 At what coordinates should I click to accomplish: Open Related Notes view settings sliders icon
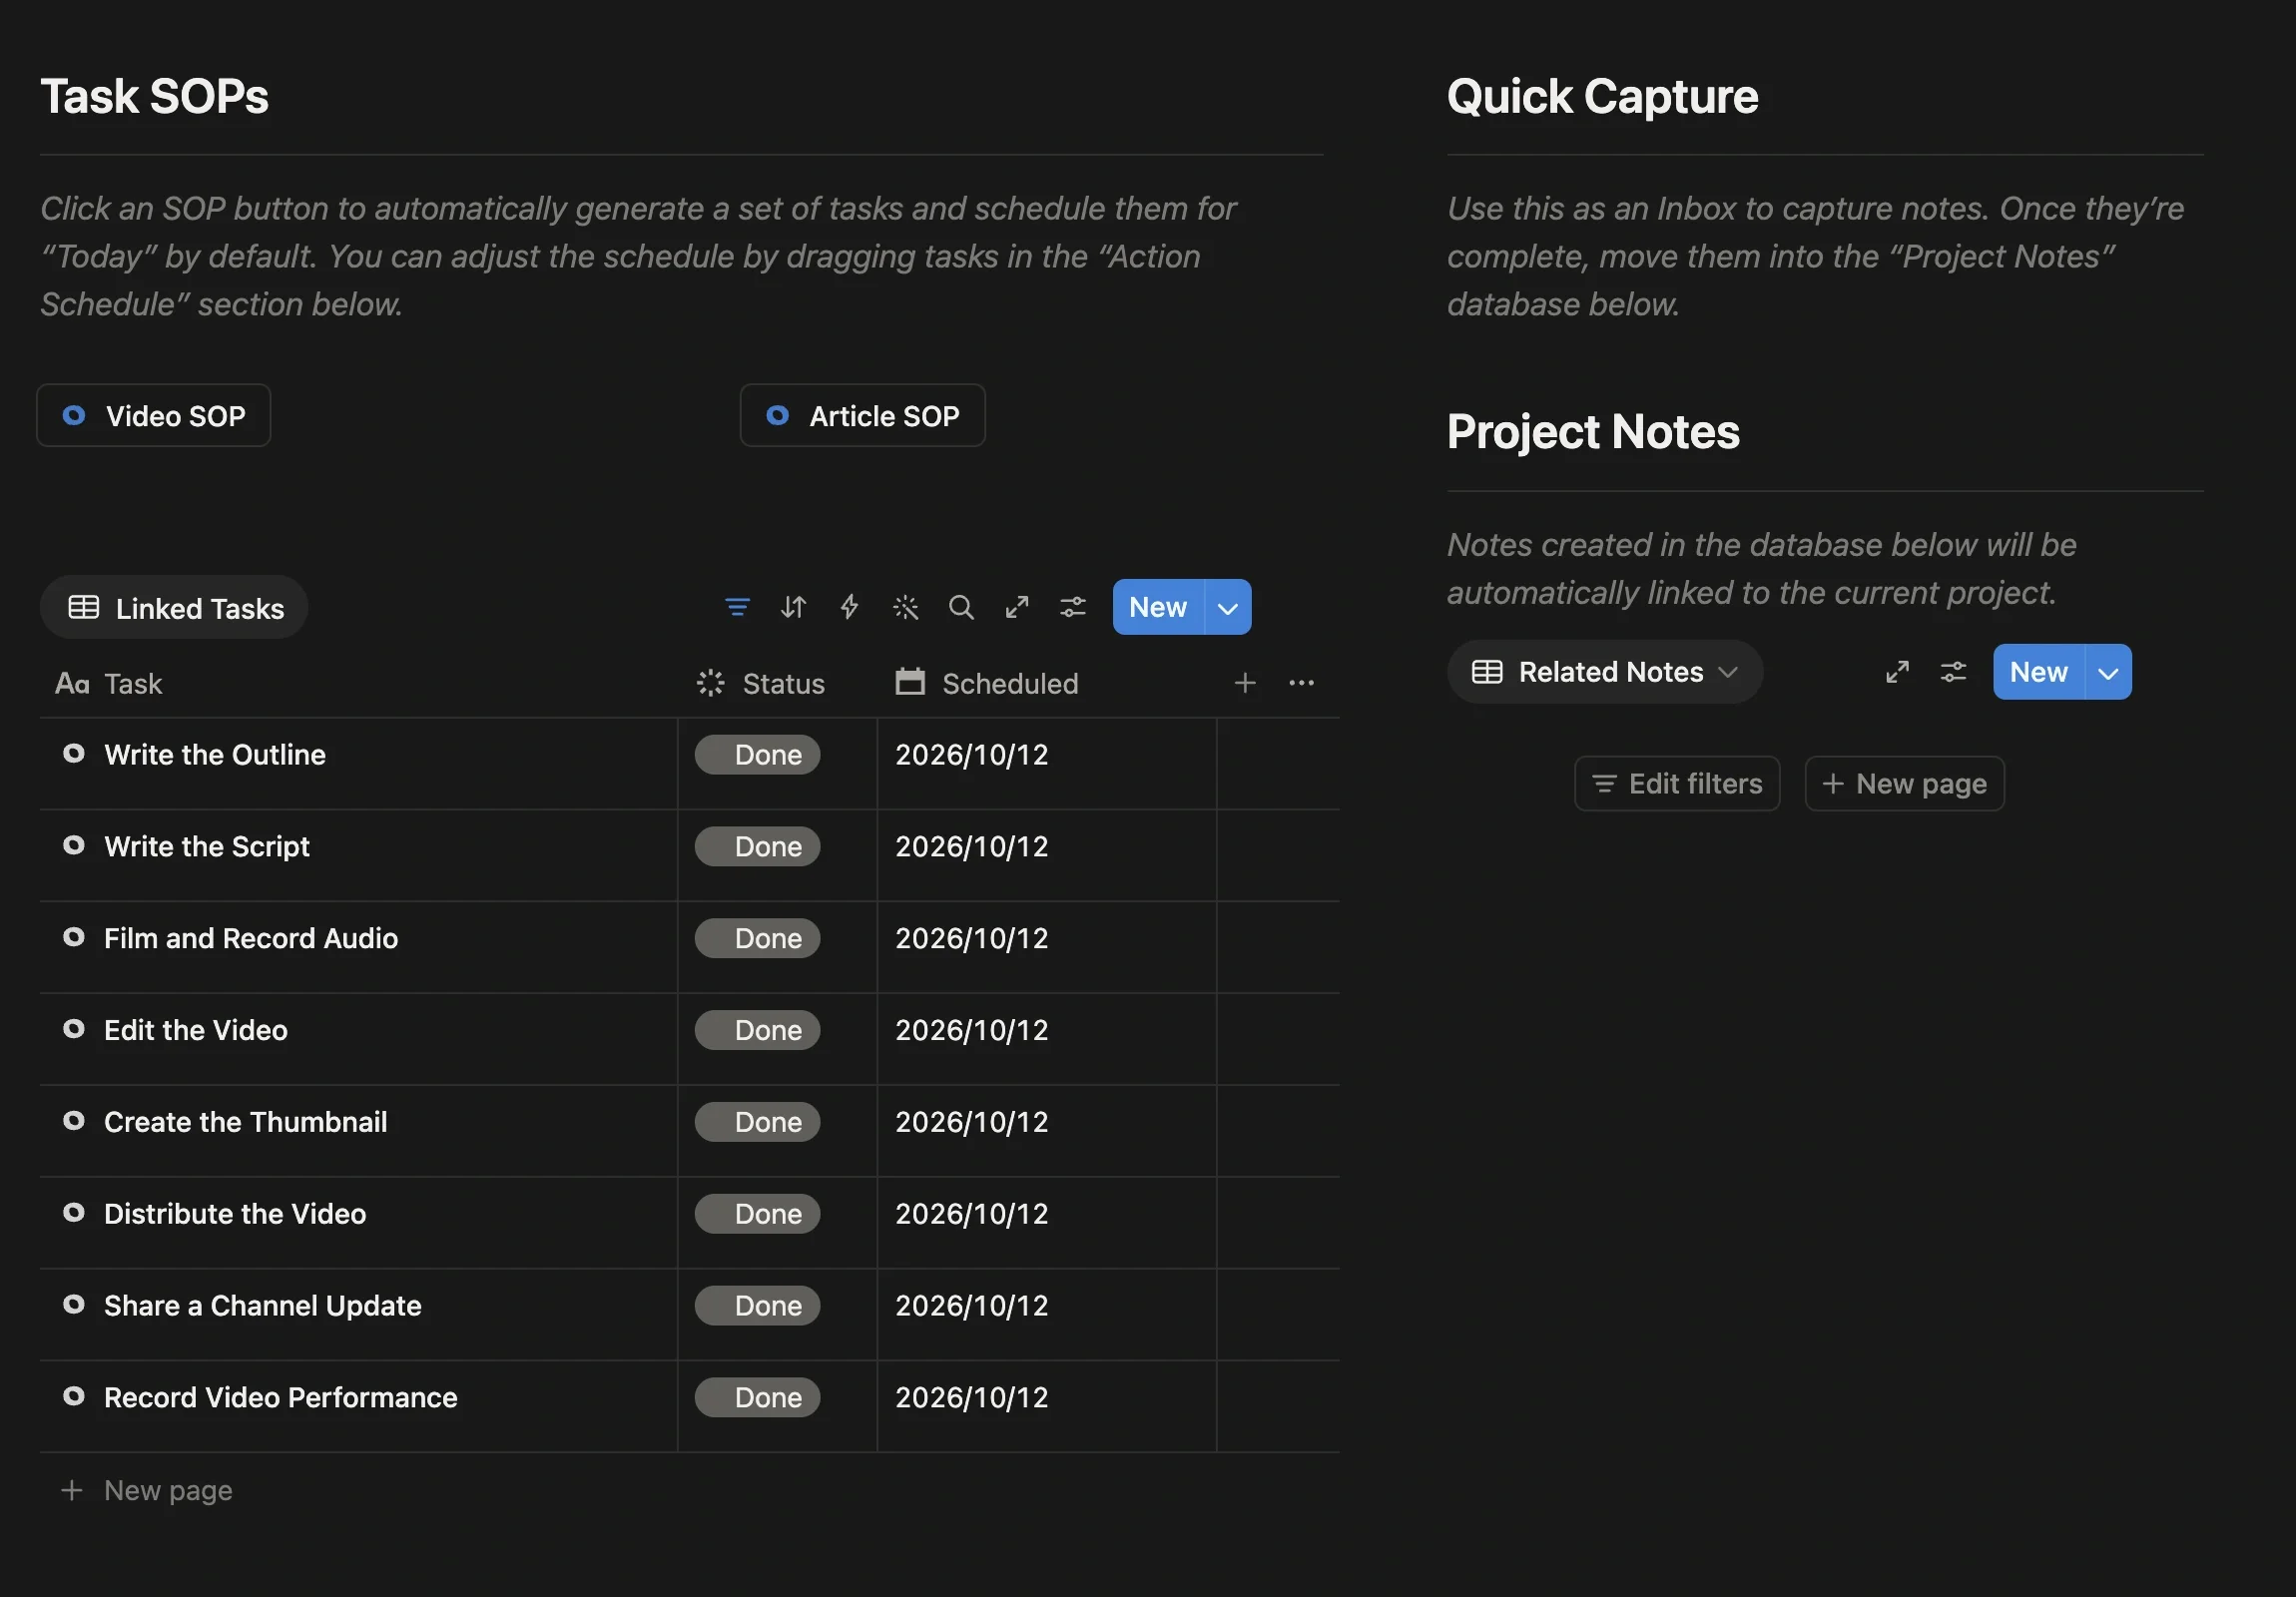[1953, 672]
